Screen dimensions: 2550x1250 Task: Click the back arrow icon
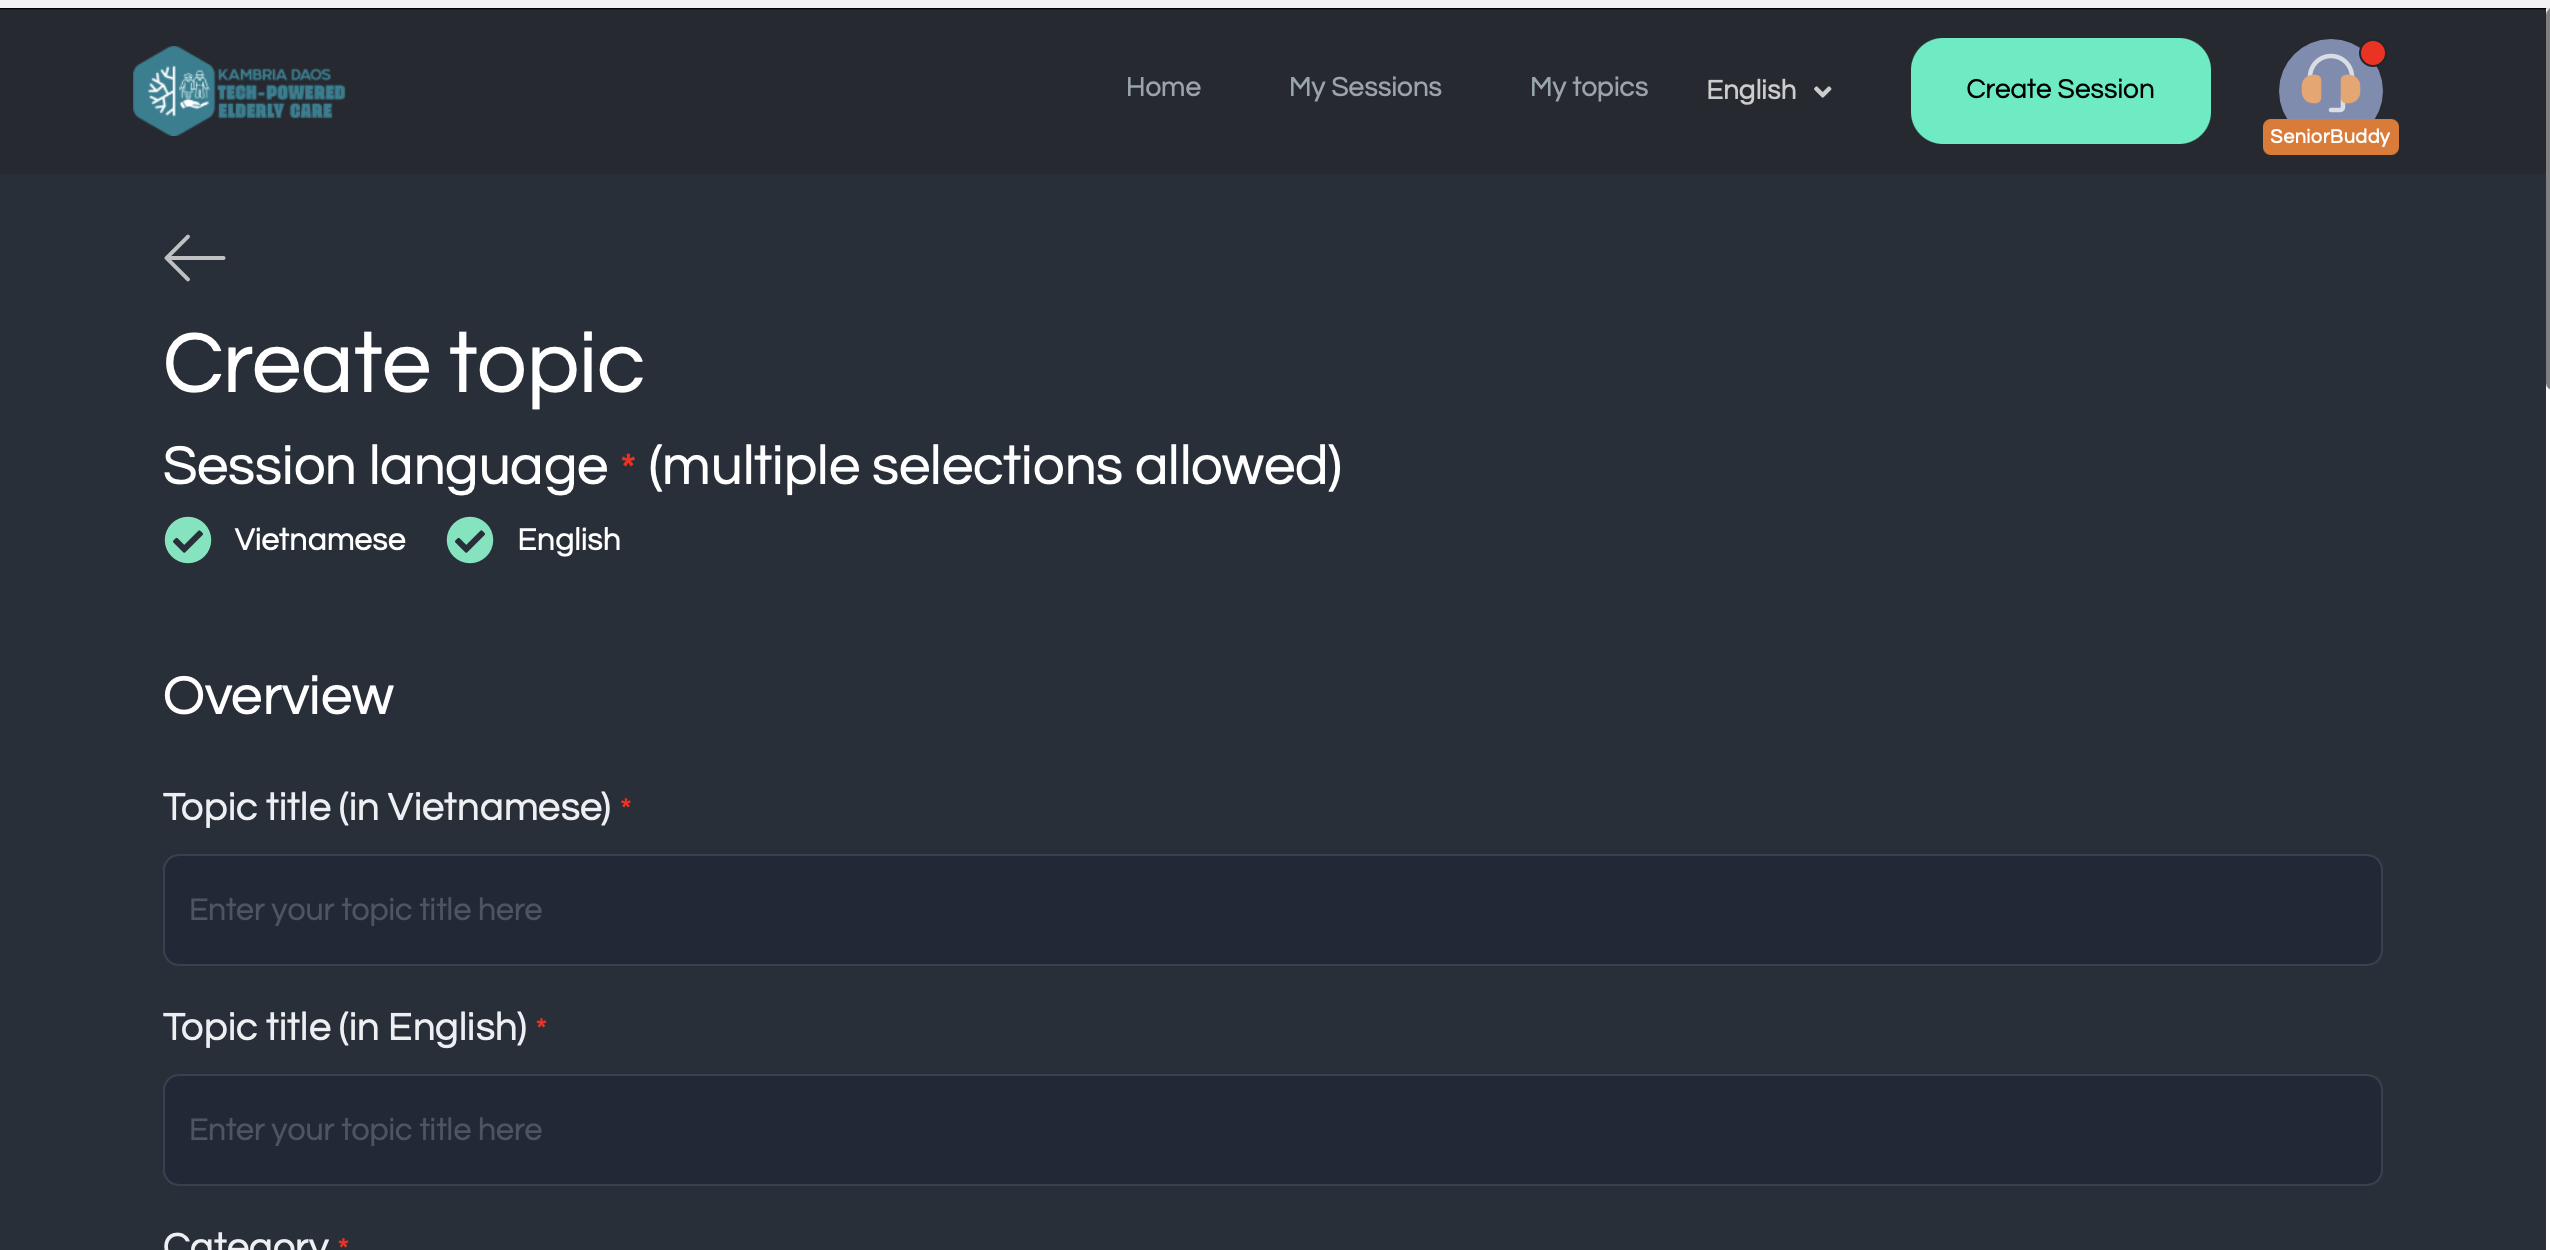[195, 258]
